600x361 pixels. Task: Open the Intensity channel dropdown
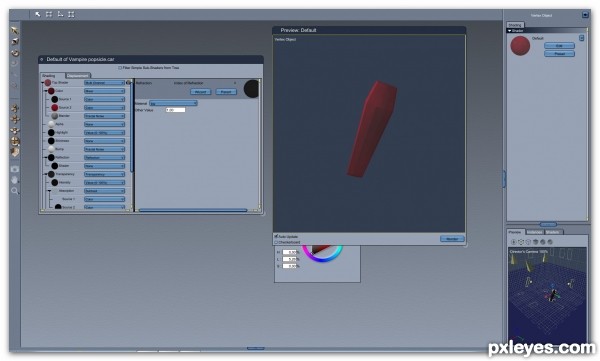coord(104,183)
